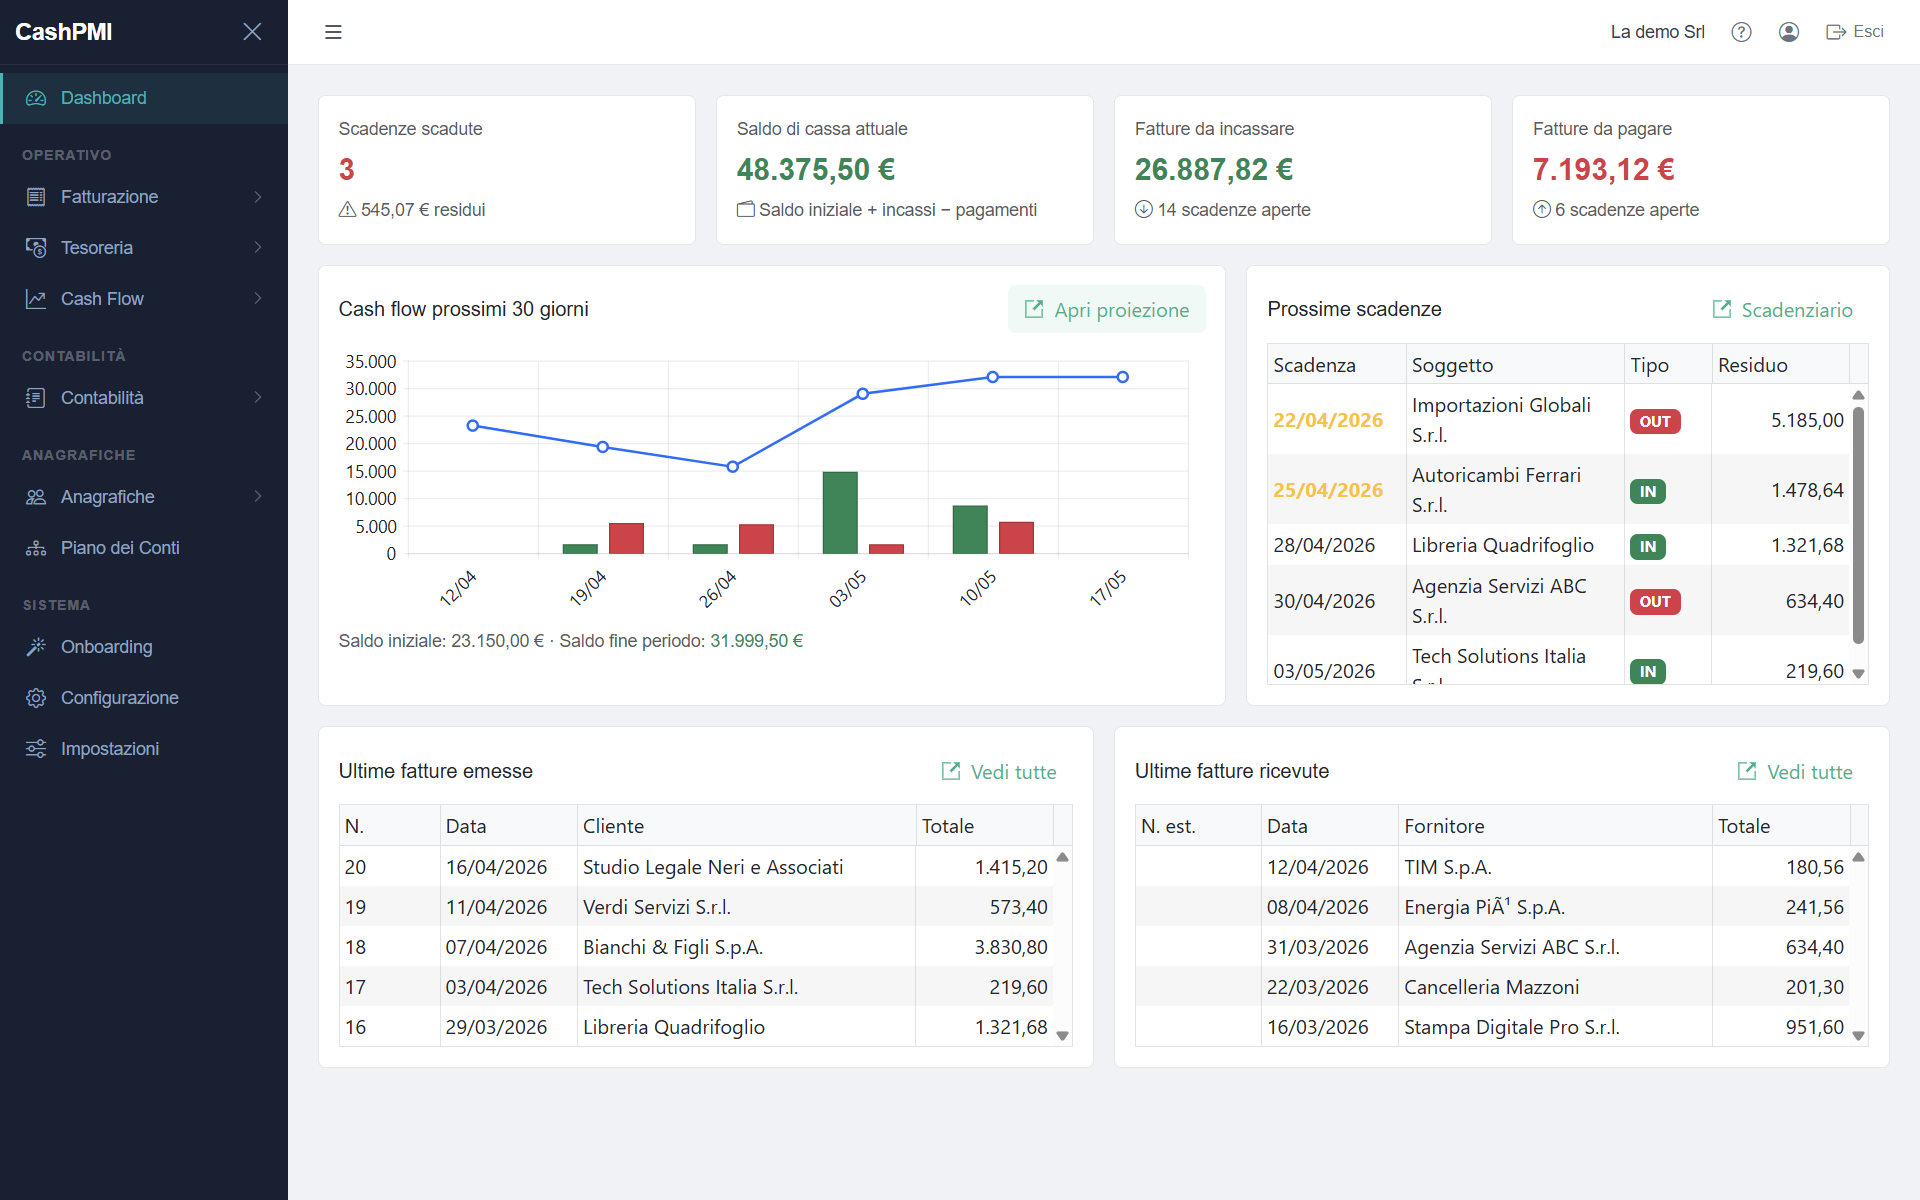Open the user profile icon
This screenshot has height=1200, width=1920.
click(x=1789, y=32)
